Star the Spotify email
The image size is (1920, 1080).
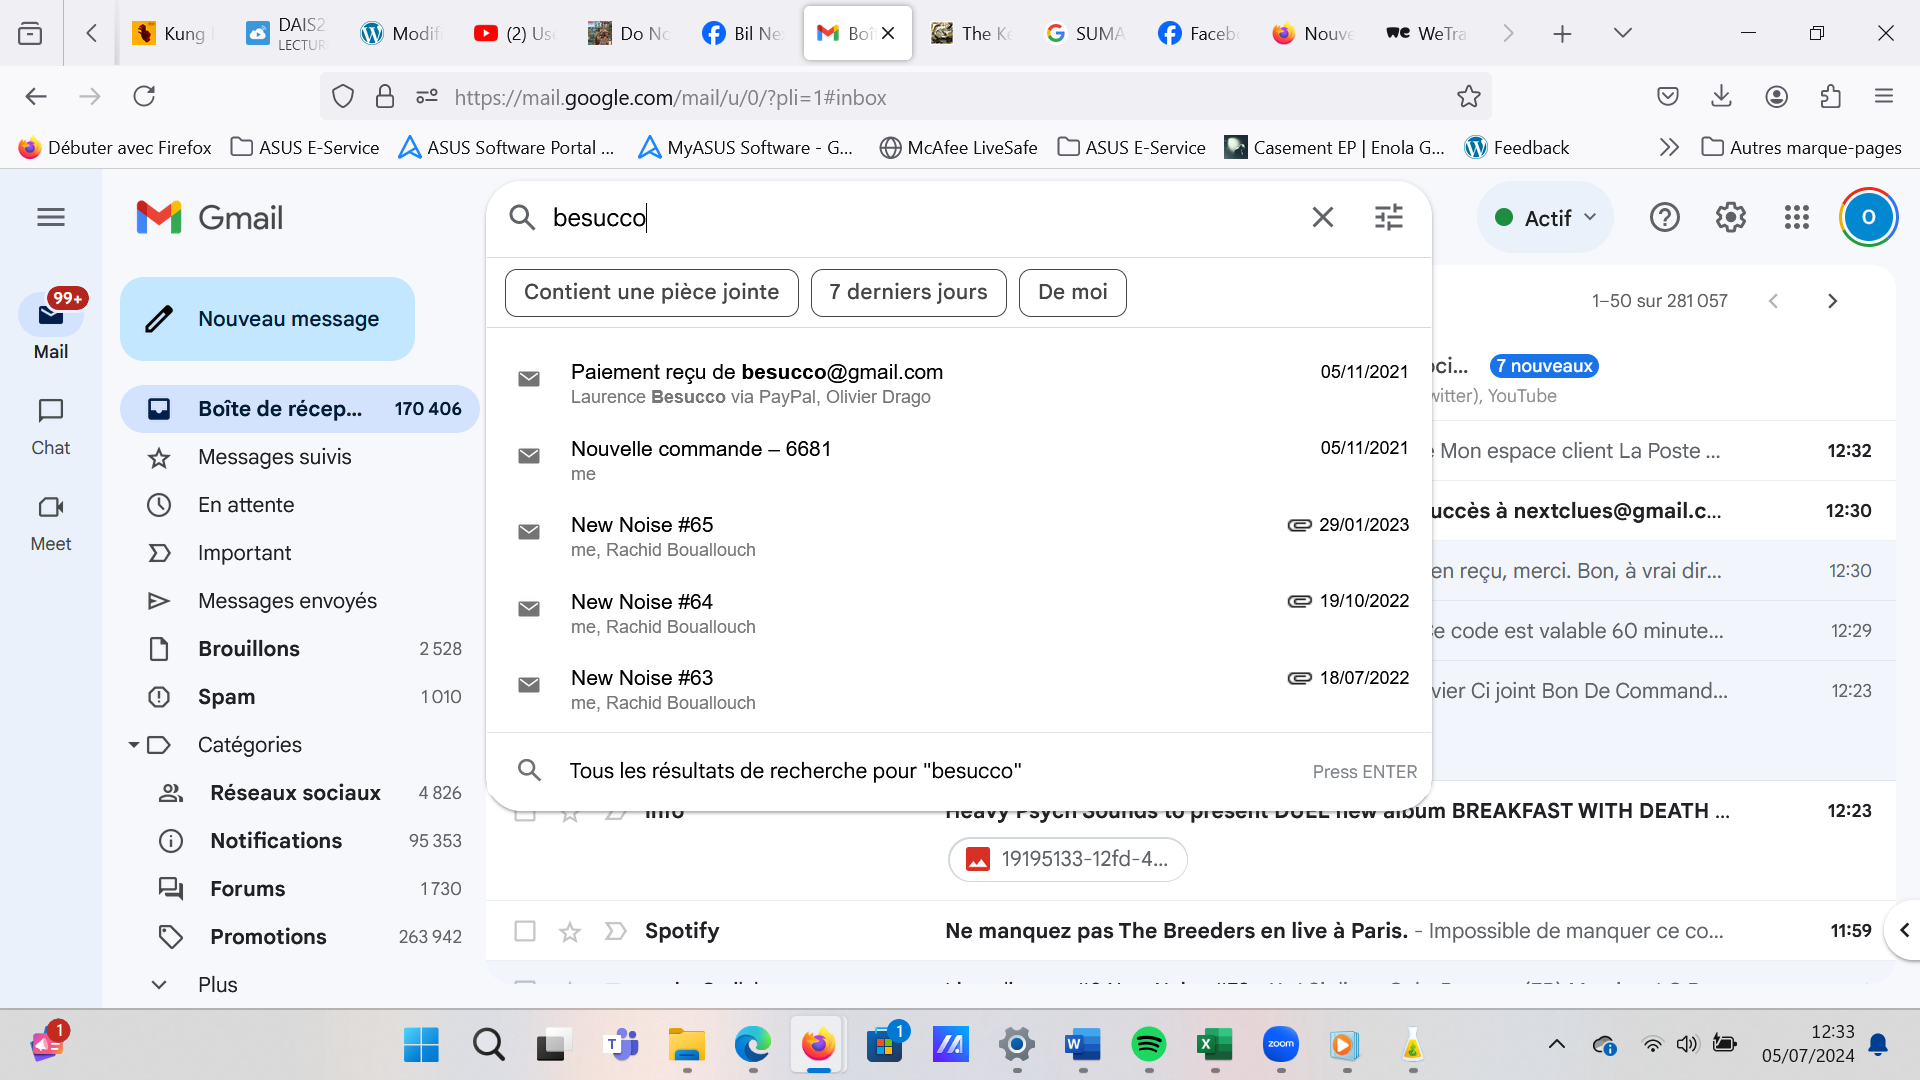(x=570, y=931)
